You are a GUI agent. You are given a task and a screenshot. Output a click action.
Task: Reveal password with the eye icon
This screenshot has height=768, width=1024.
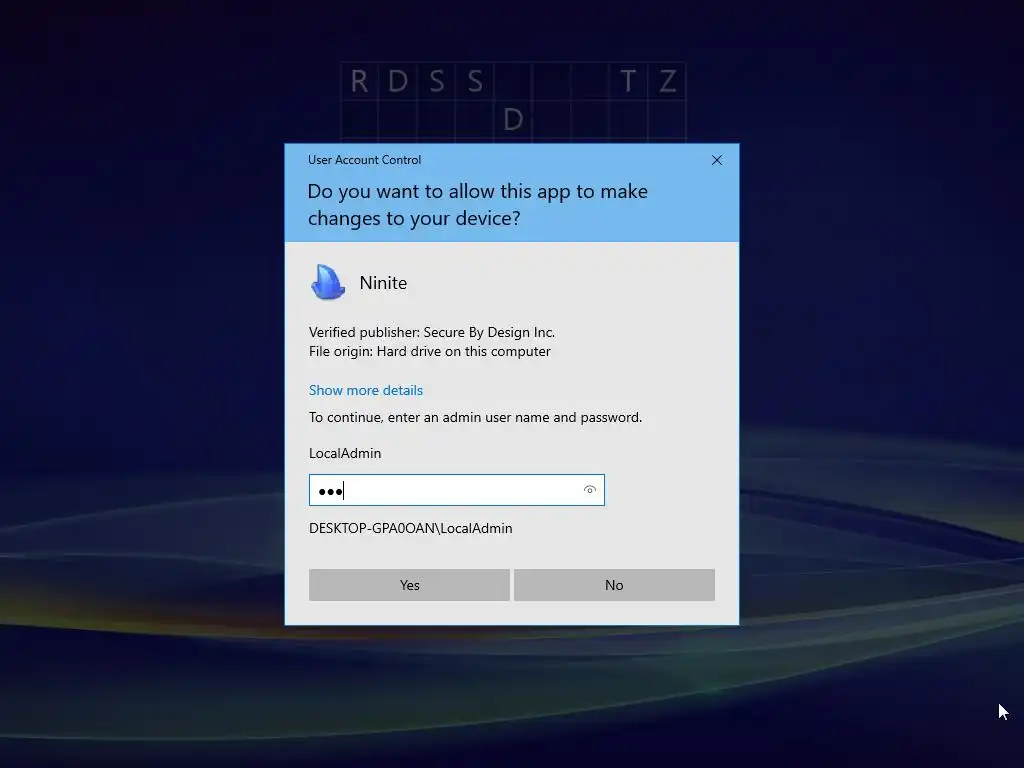pyautogui.click(x=590, y=490)
